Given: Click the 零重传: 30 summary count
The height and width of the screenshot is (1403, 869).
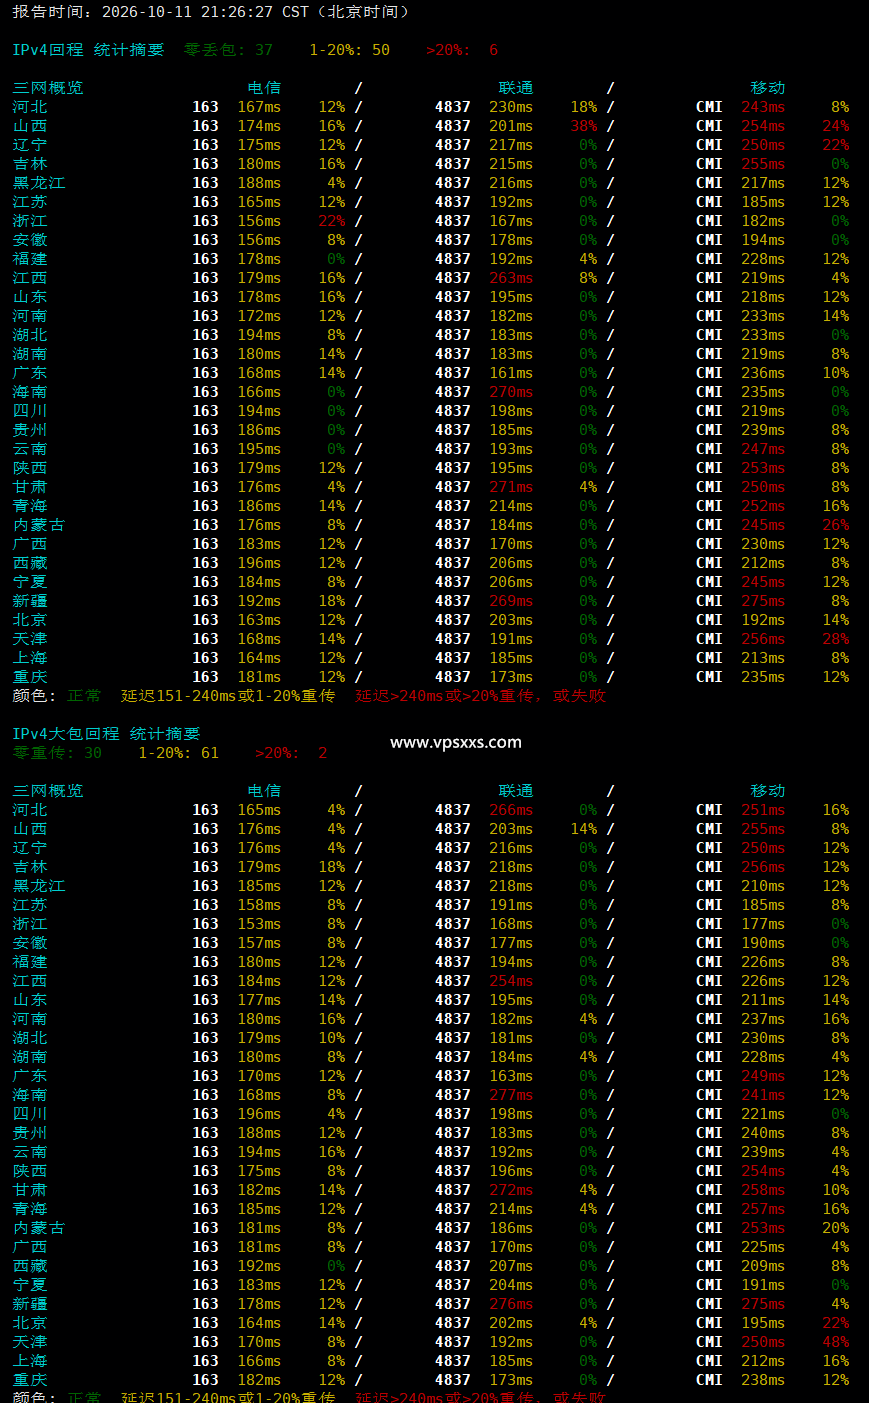Looking at the screenshot, I should [57, 753].
